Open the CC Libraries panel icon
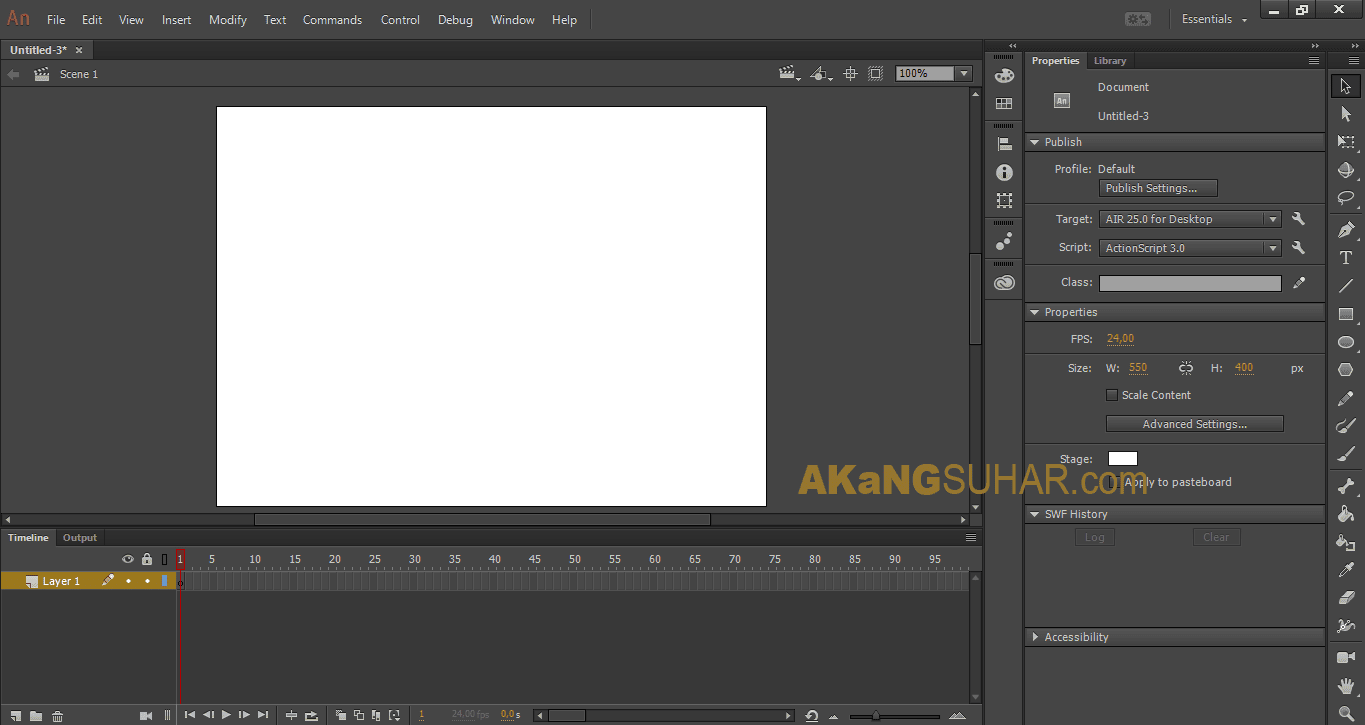1365x725 pixels. [x=1004, y=283]
